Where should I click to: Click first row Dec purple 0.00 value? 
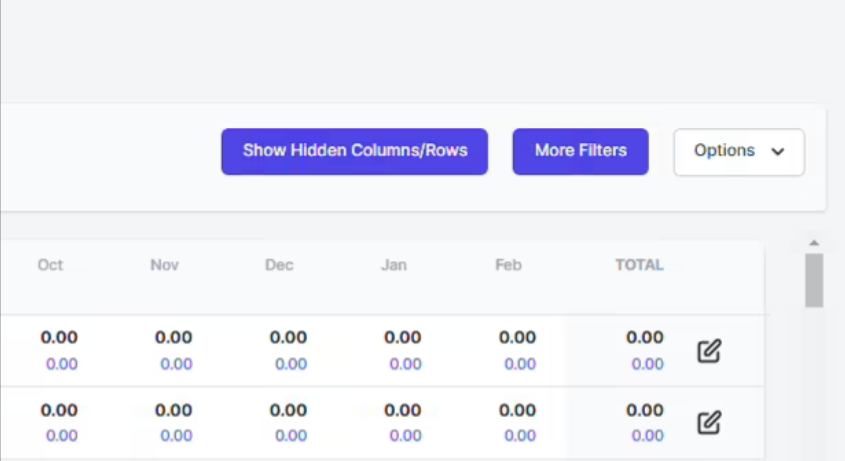(291, 364)
